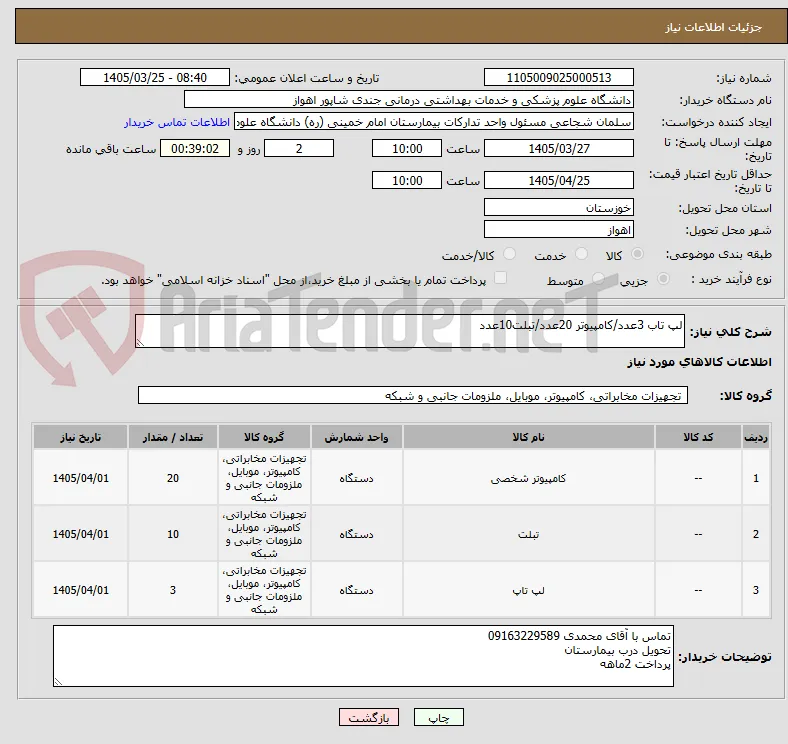Click the کامپیوتر شخصی item name cell
Screen dimensions: 788x744
529,478
